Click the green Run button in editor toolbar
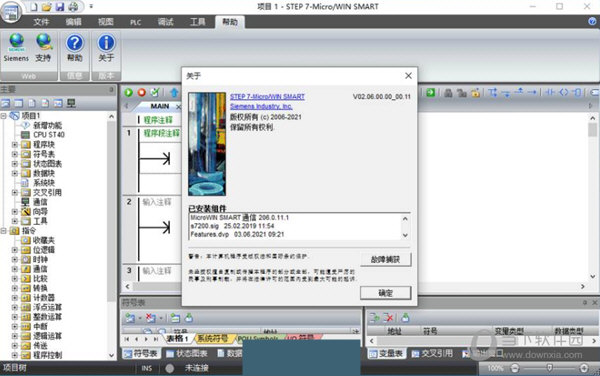This screenshot has height=376, width=600. [129, 92]
